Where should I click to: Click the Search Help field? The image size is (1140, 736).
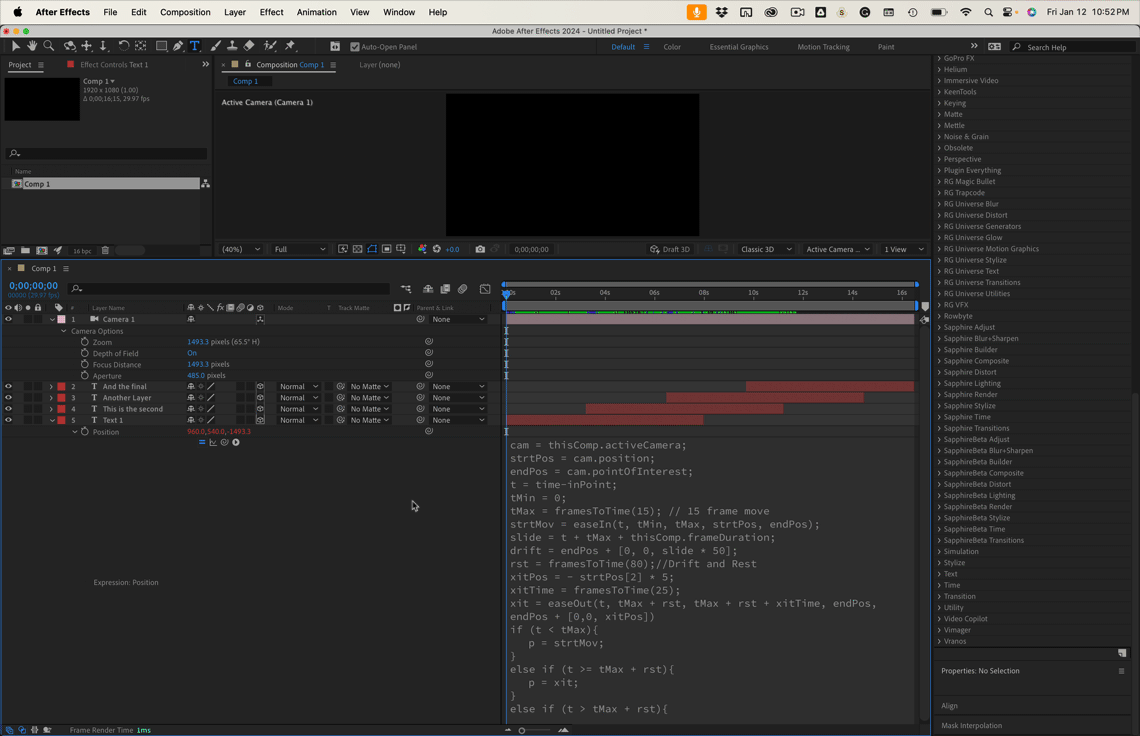[1074, 47]
